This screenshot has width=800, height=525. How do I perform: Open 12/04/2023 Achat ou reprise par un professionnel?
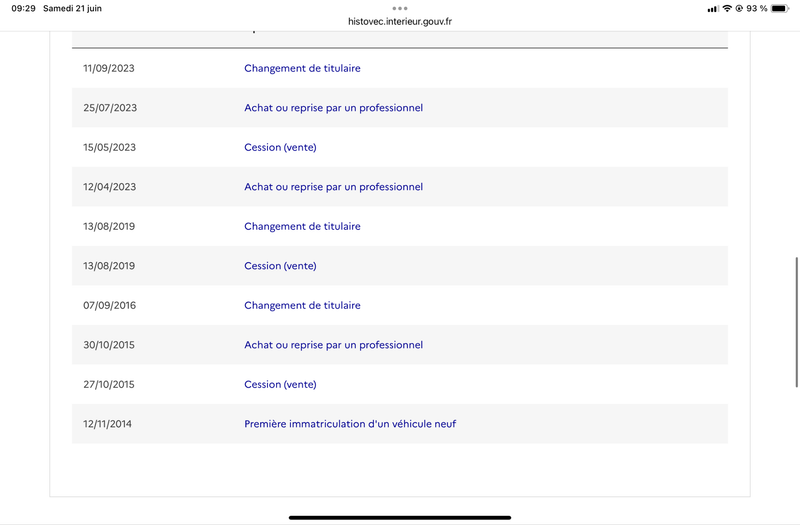point(333,187)
